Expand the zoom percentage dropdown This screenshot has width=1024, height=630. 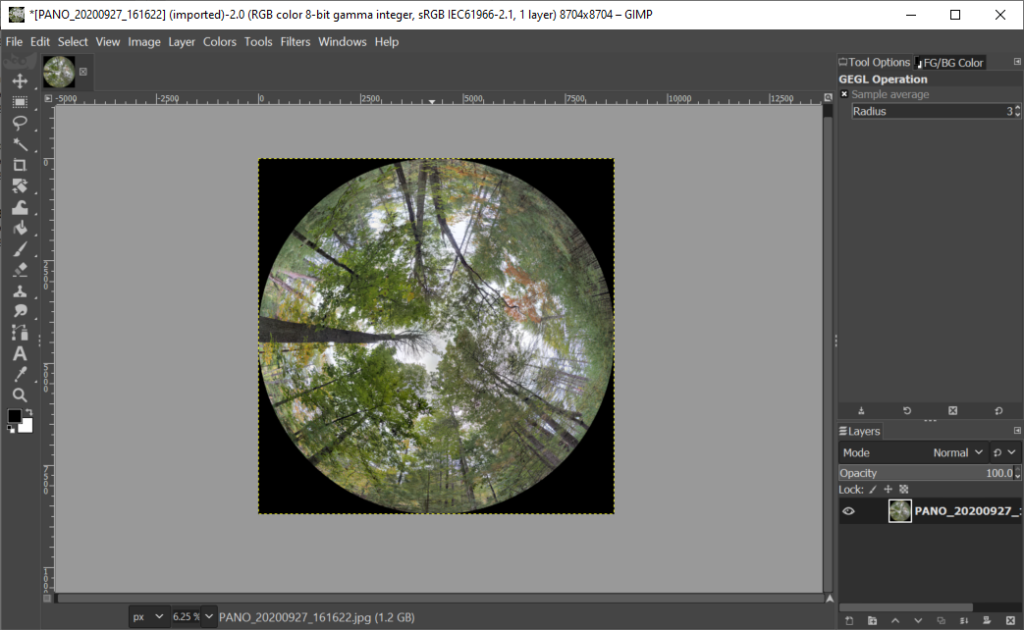[209, 617]
